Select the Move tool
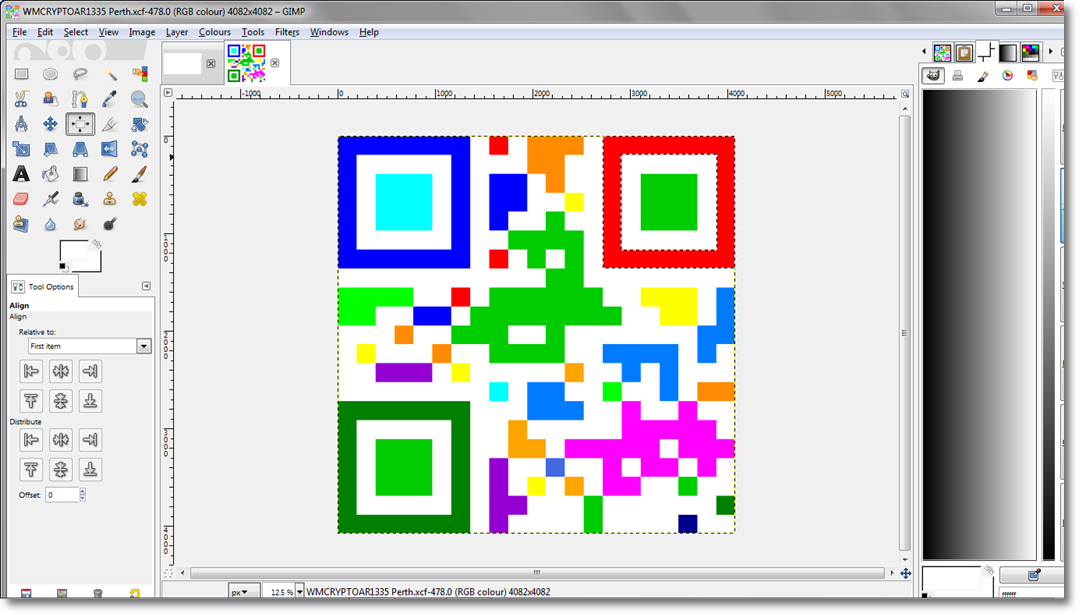This screenshot has height=615, width=1080. click(x=50, y=124)
